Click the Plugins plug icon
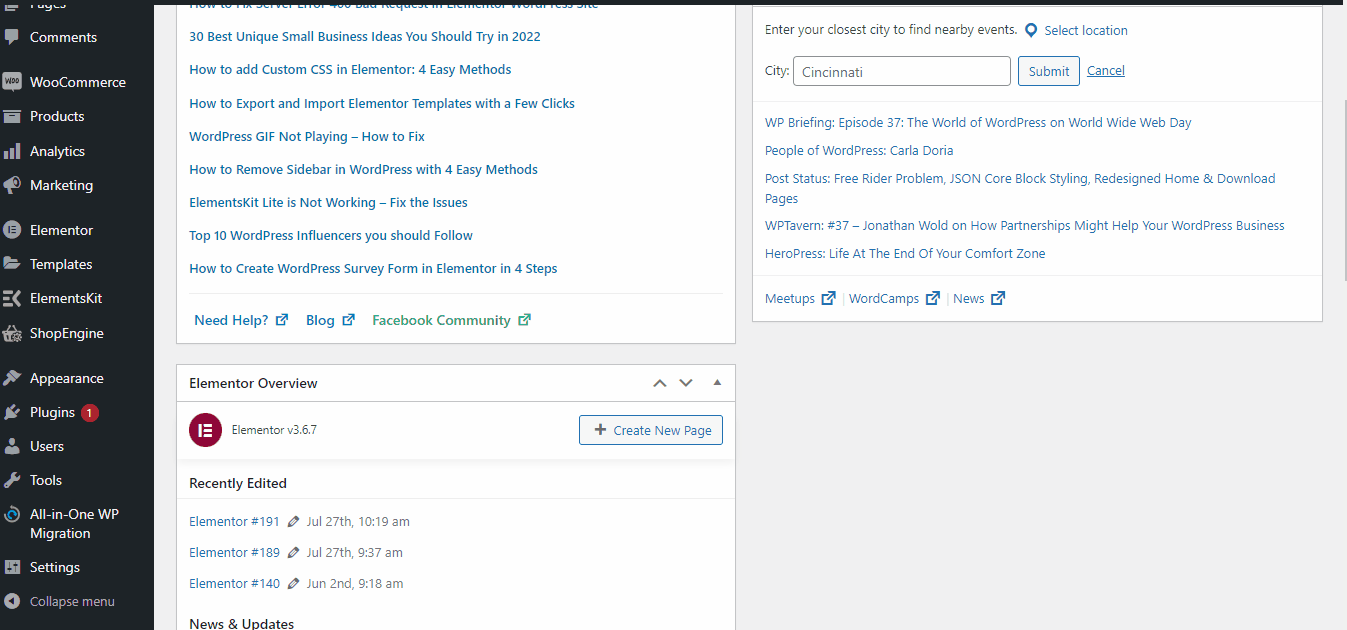This screenshot has height=630, width=1347. click(x=12, y=412)
